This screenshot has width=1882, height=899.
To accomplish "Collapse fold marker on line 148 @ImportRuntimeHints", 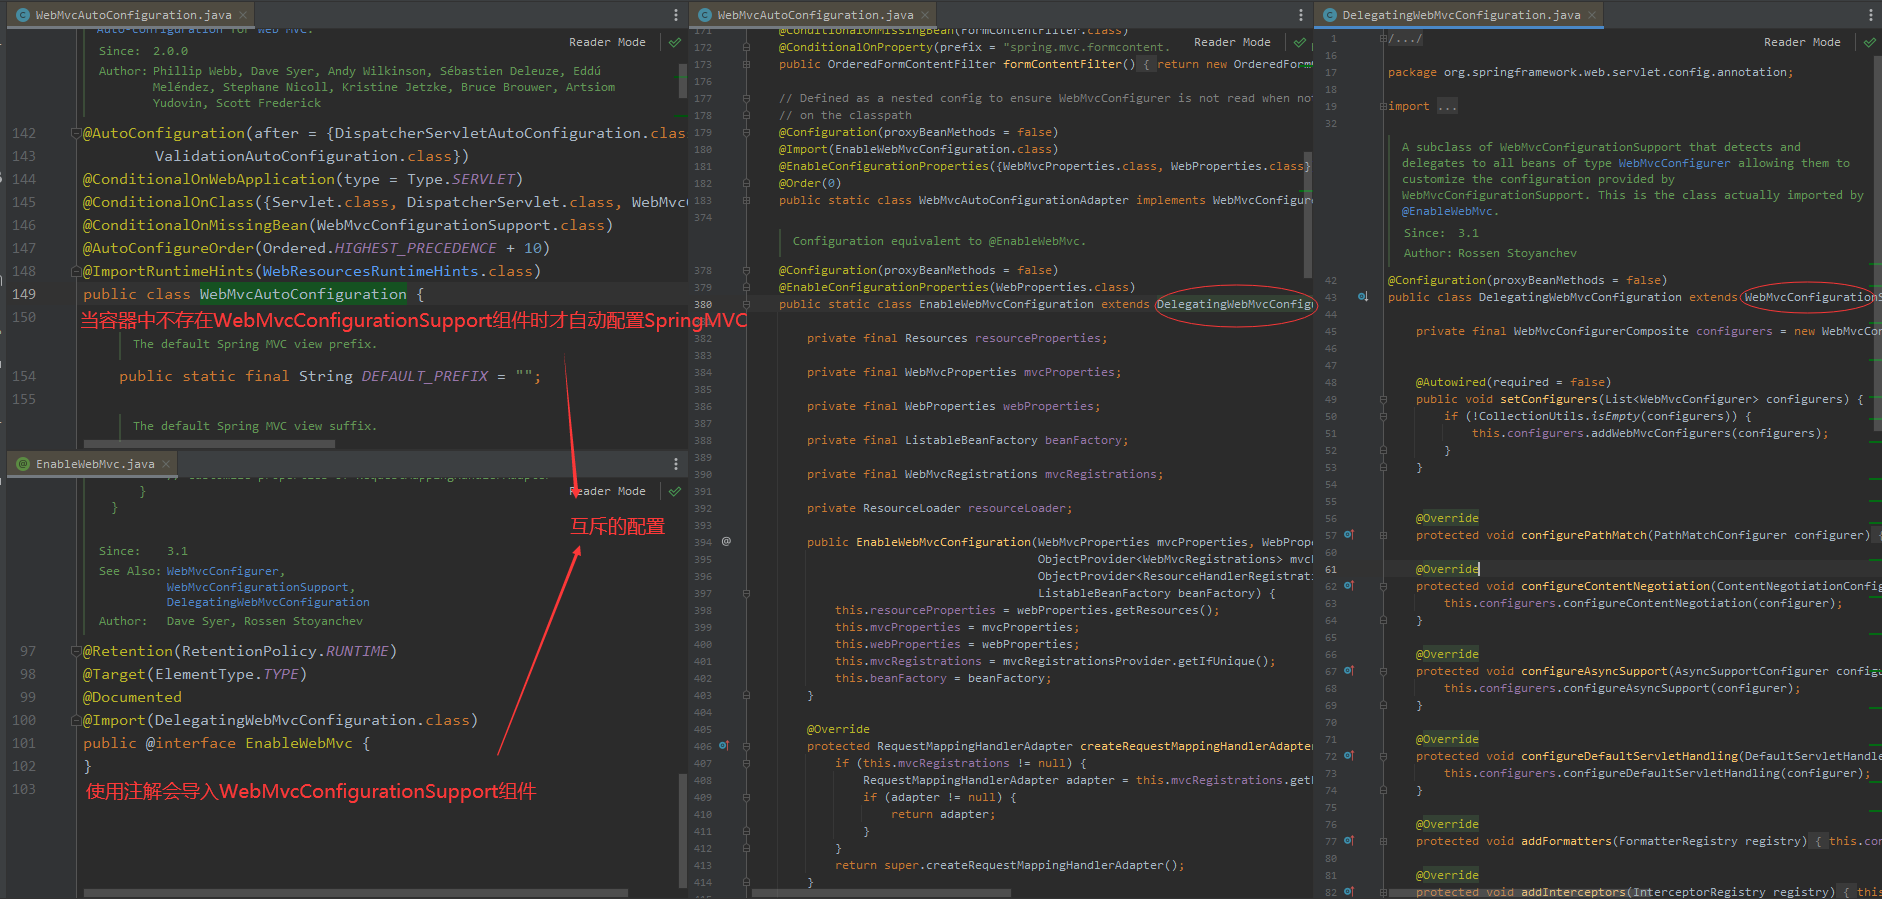I will click(76, 271).
